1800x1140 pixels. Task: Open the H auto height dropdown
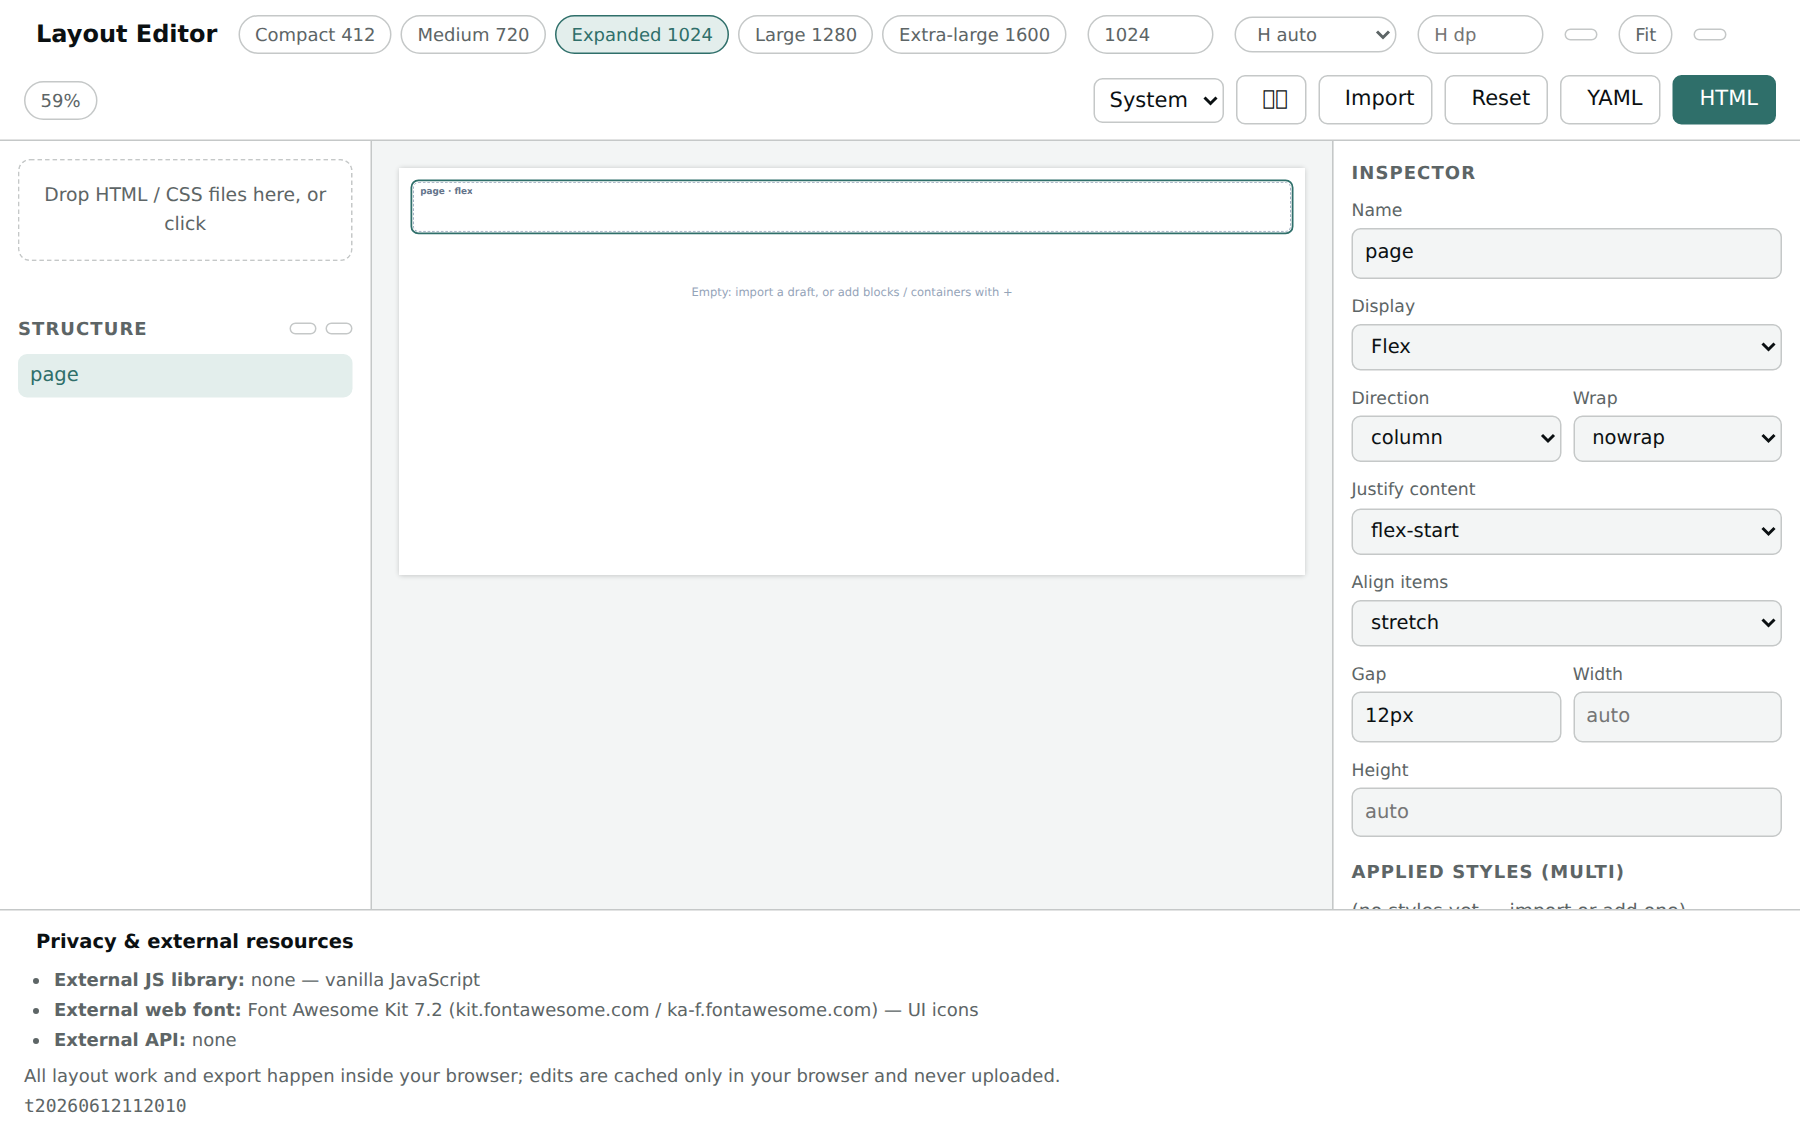click(1315, 35)
